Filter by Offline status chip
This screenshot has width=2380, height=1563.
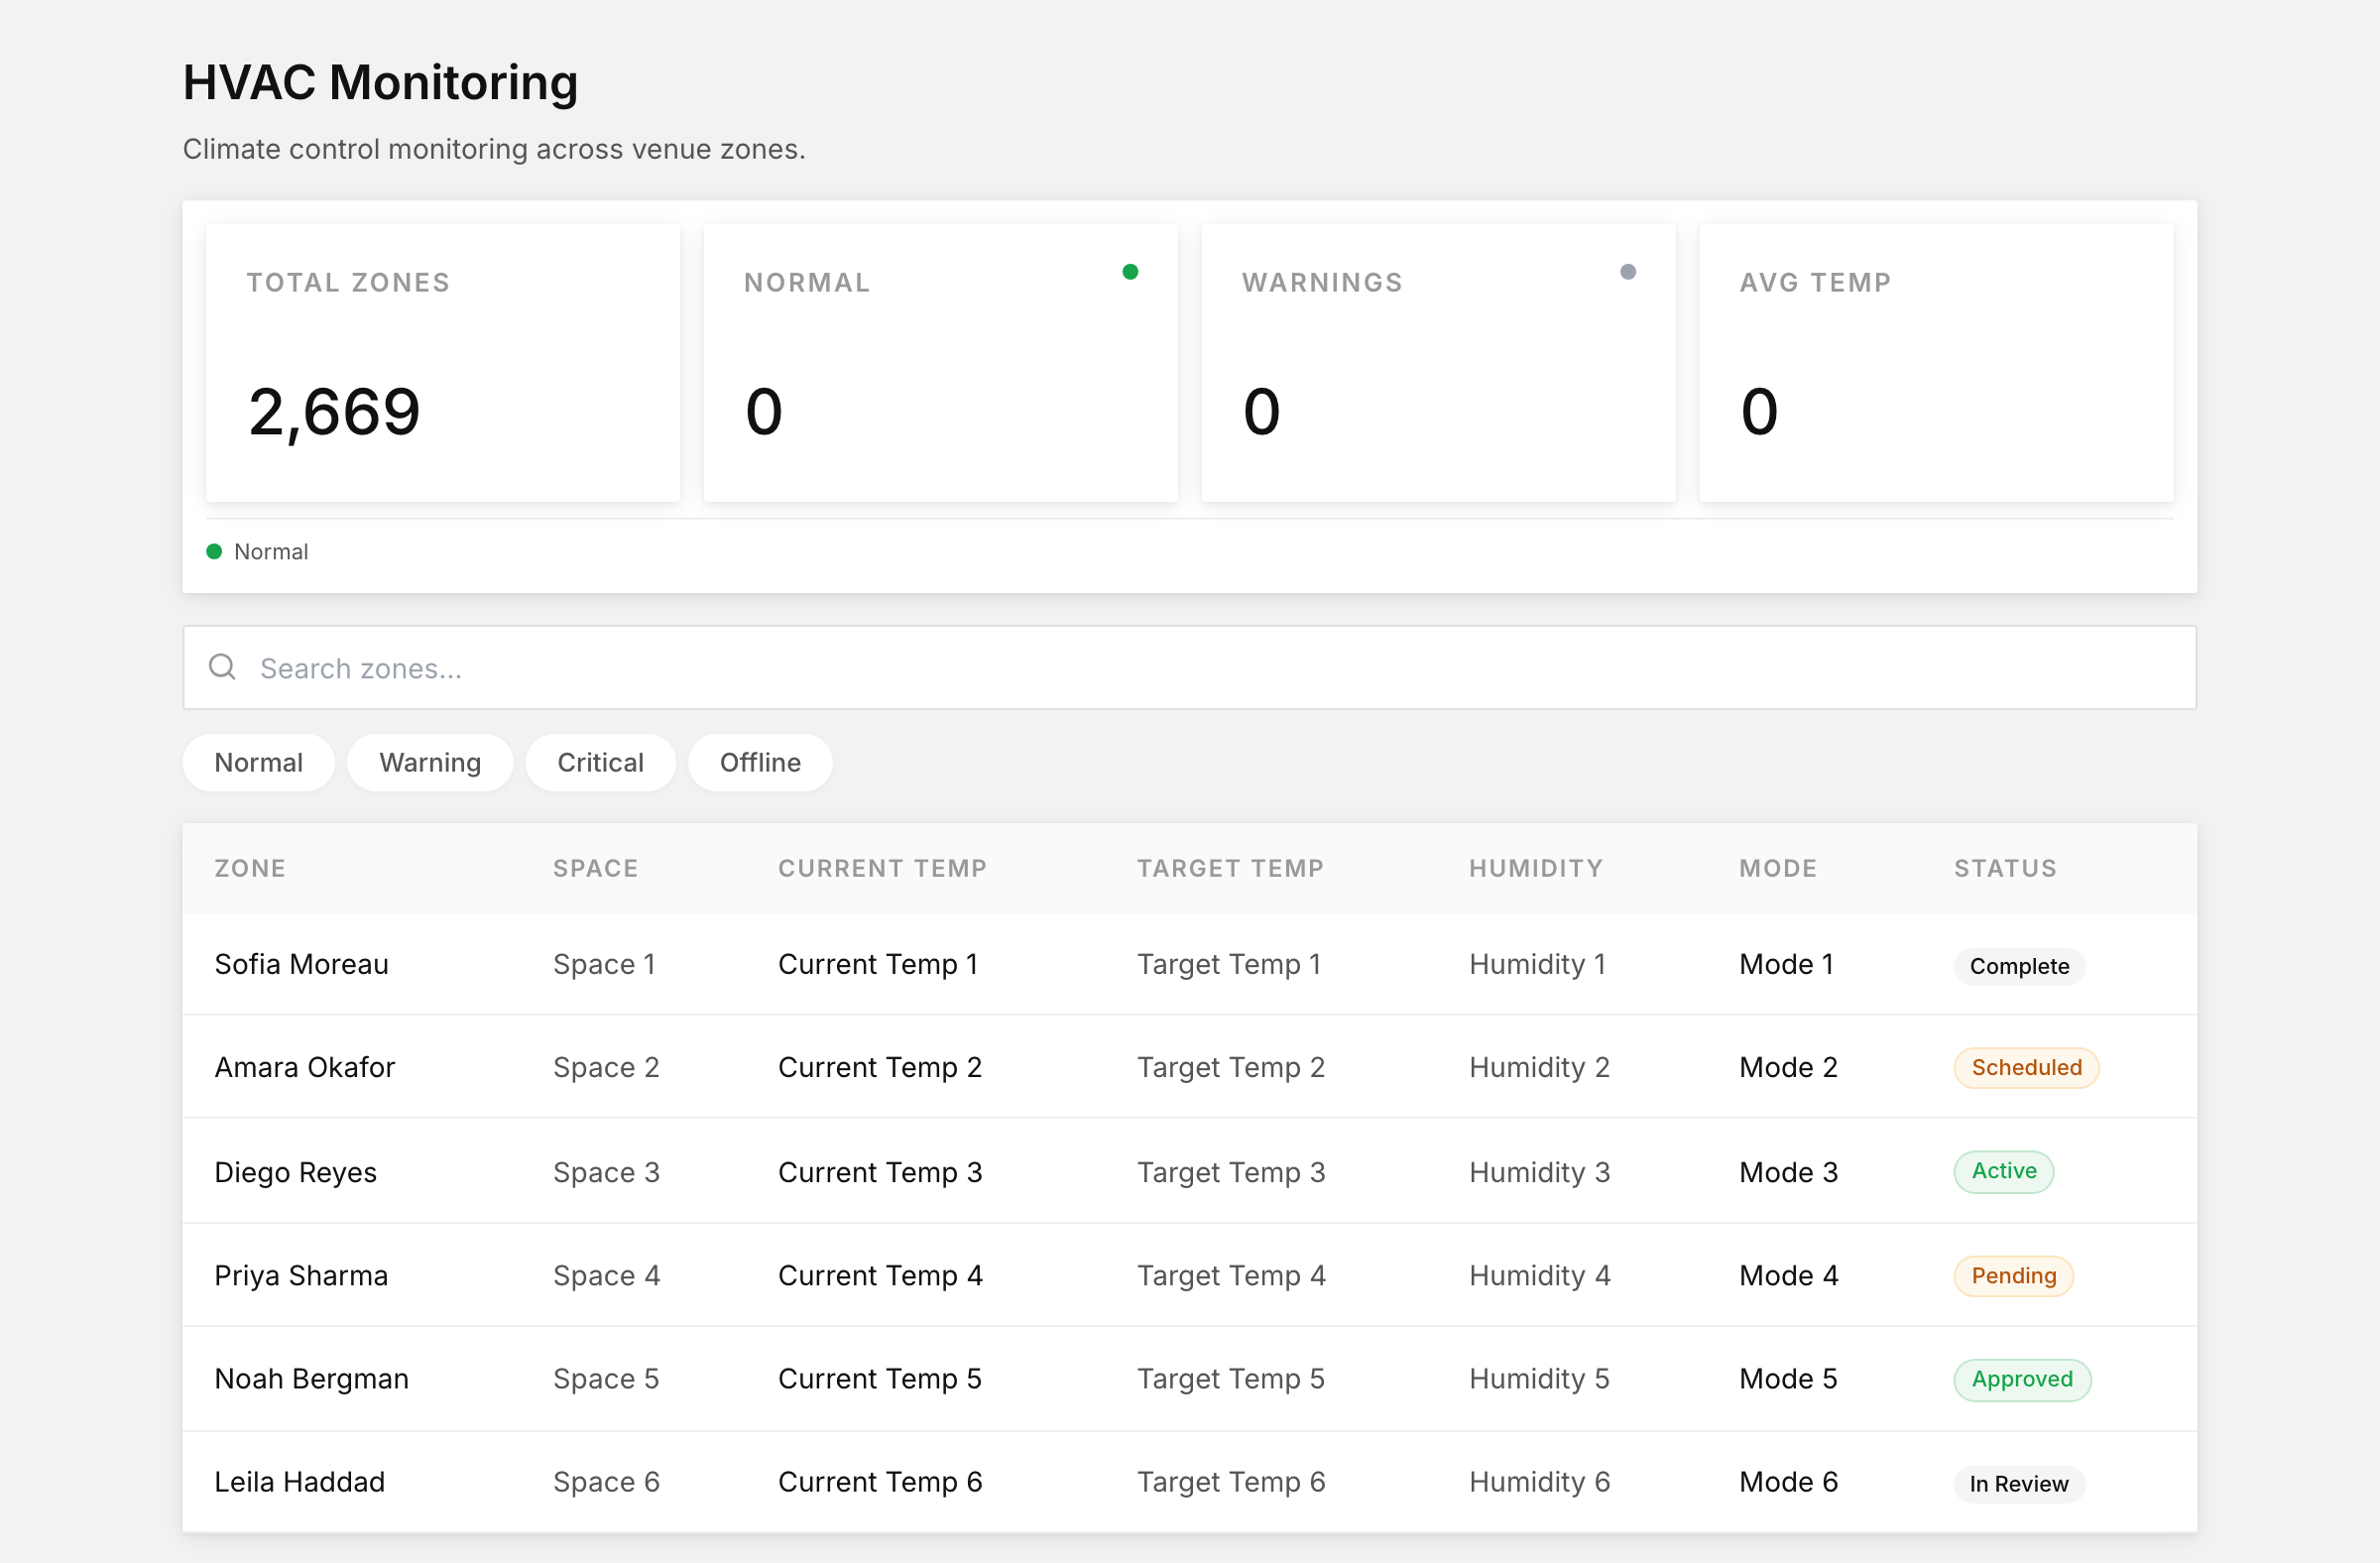click(x=760, y=763)
